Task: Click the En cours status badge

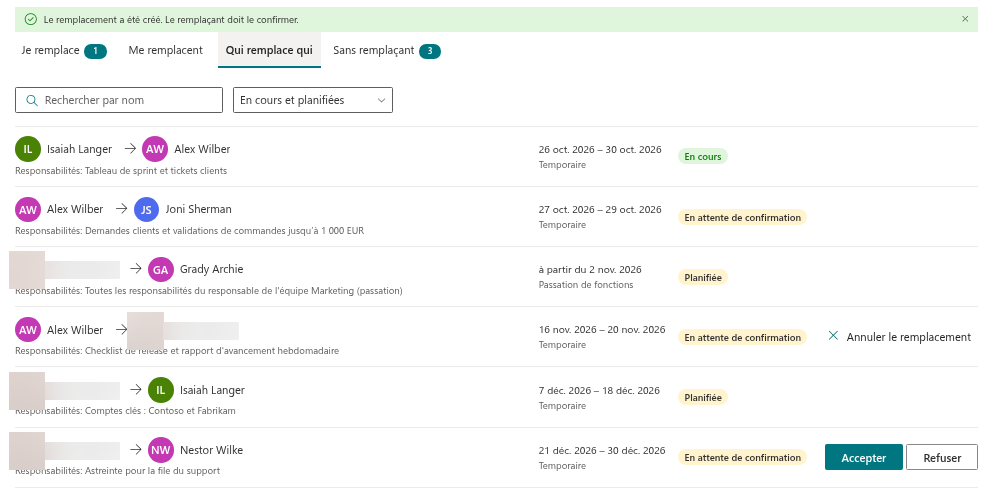Action: pos(703,156)
